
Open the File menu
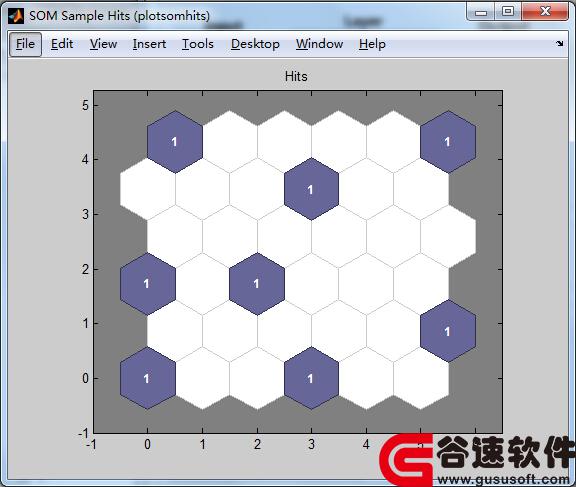click(25, 44)
